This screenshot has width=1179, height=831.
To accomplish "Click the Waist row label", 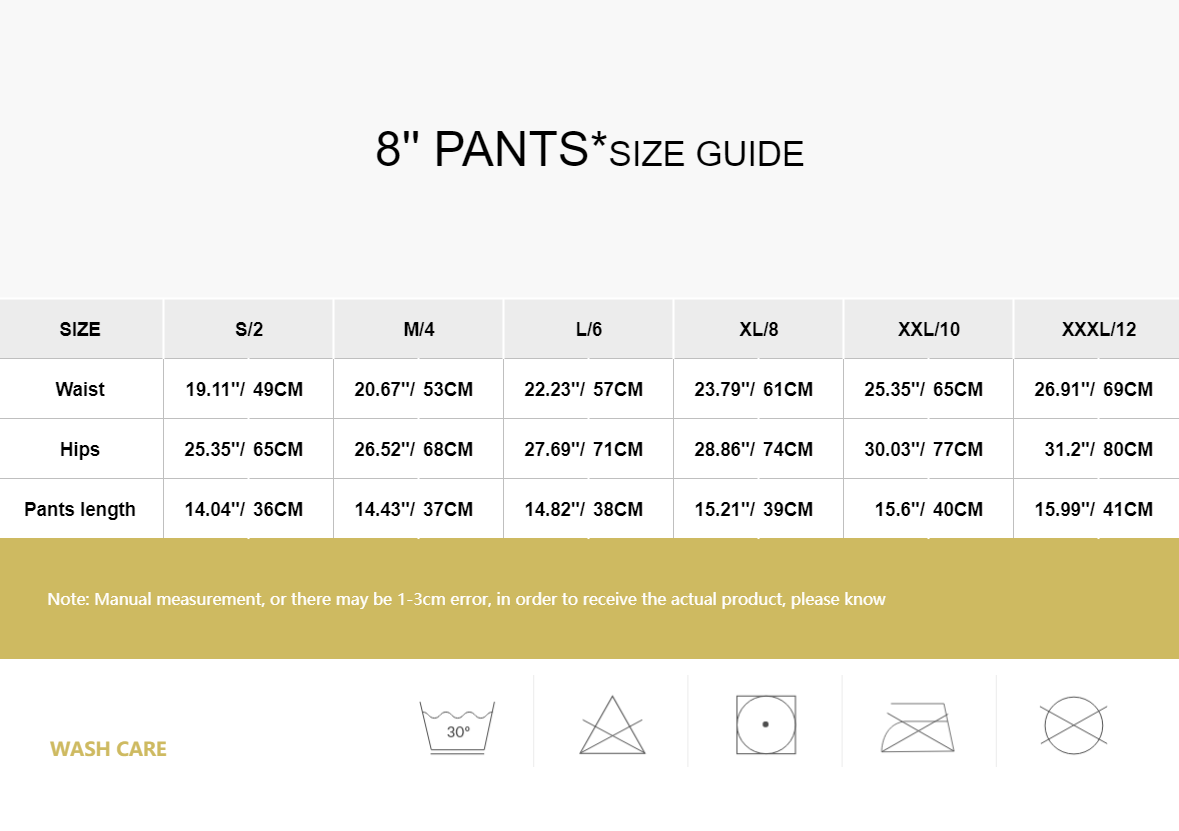I will pos(80,389).
